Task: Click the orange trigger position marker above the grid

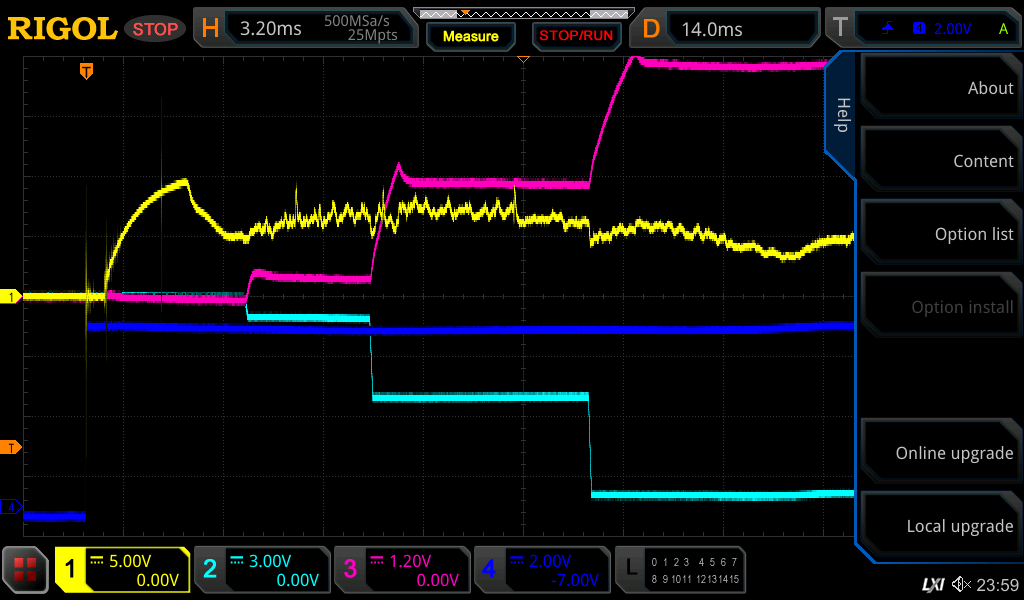Action: pos(87,71)
